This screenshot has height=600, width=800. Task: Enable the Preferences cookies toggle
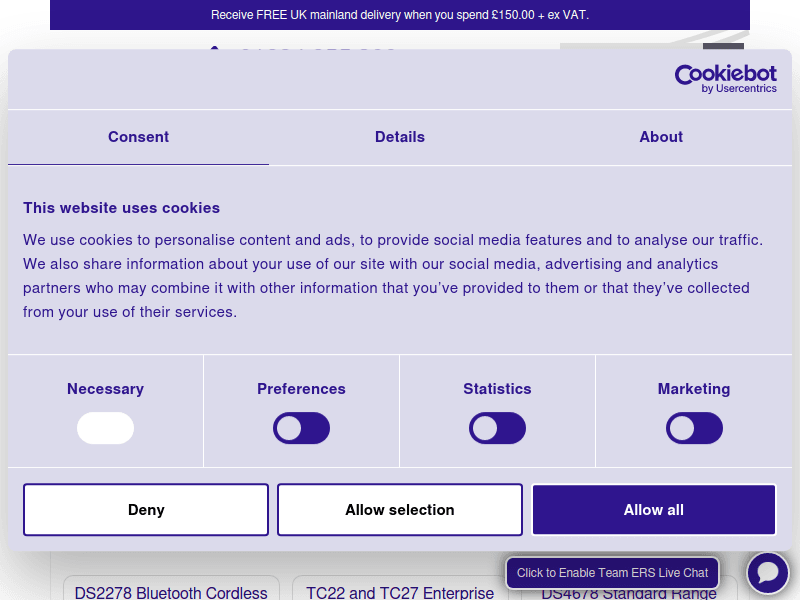tap(301, 428)
